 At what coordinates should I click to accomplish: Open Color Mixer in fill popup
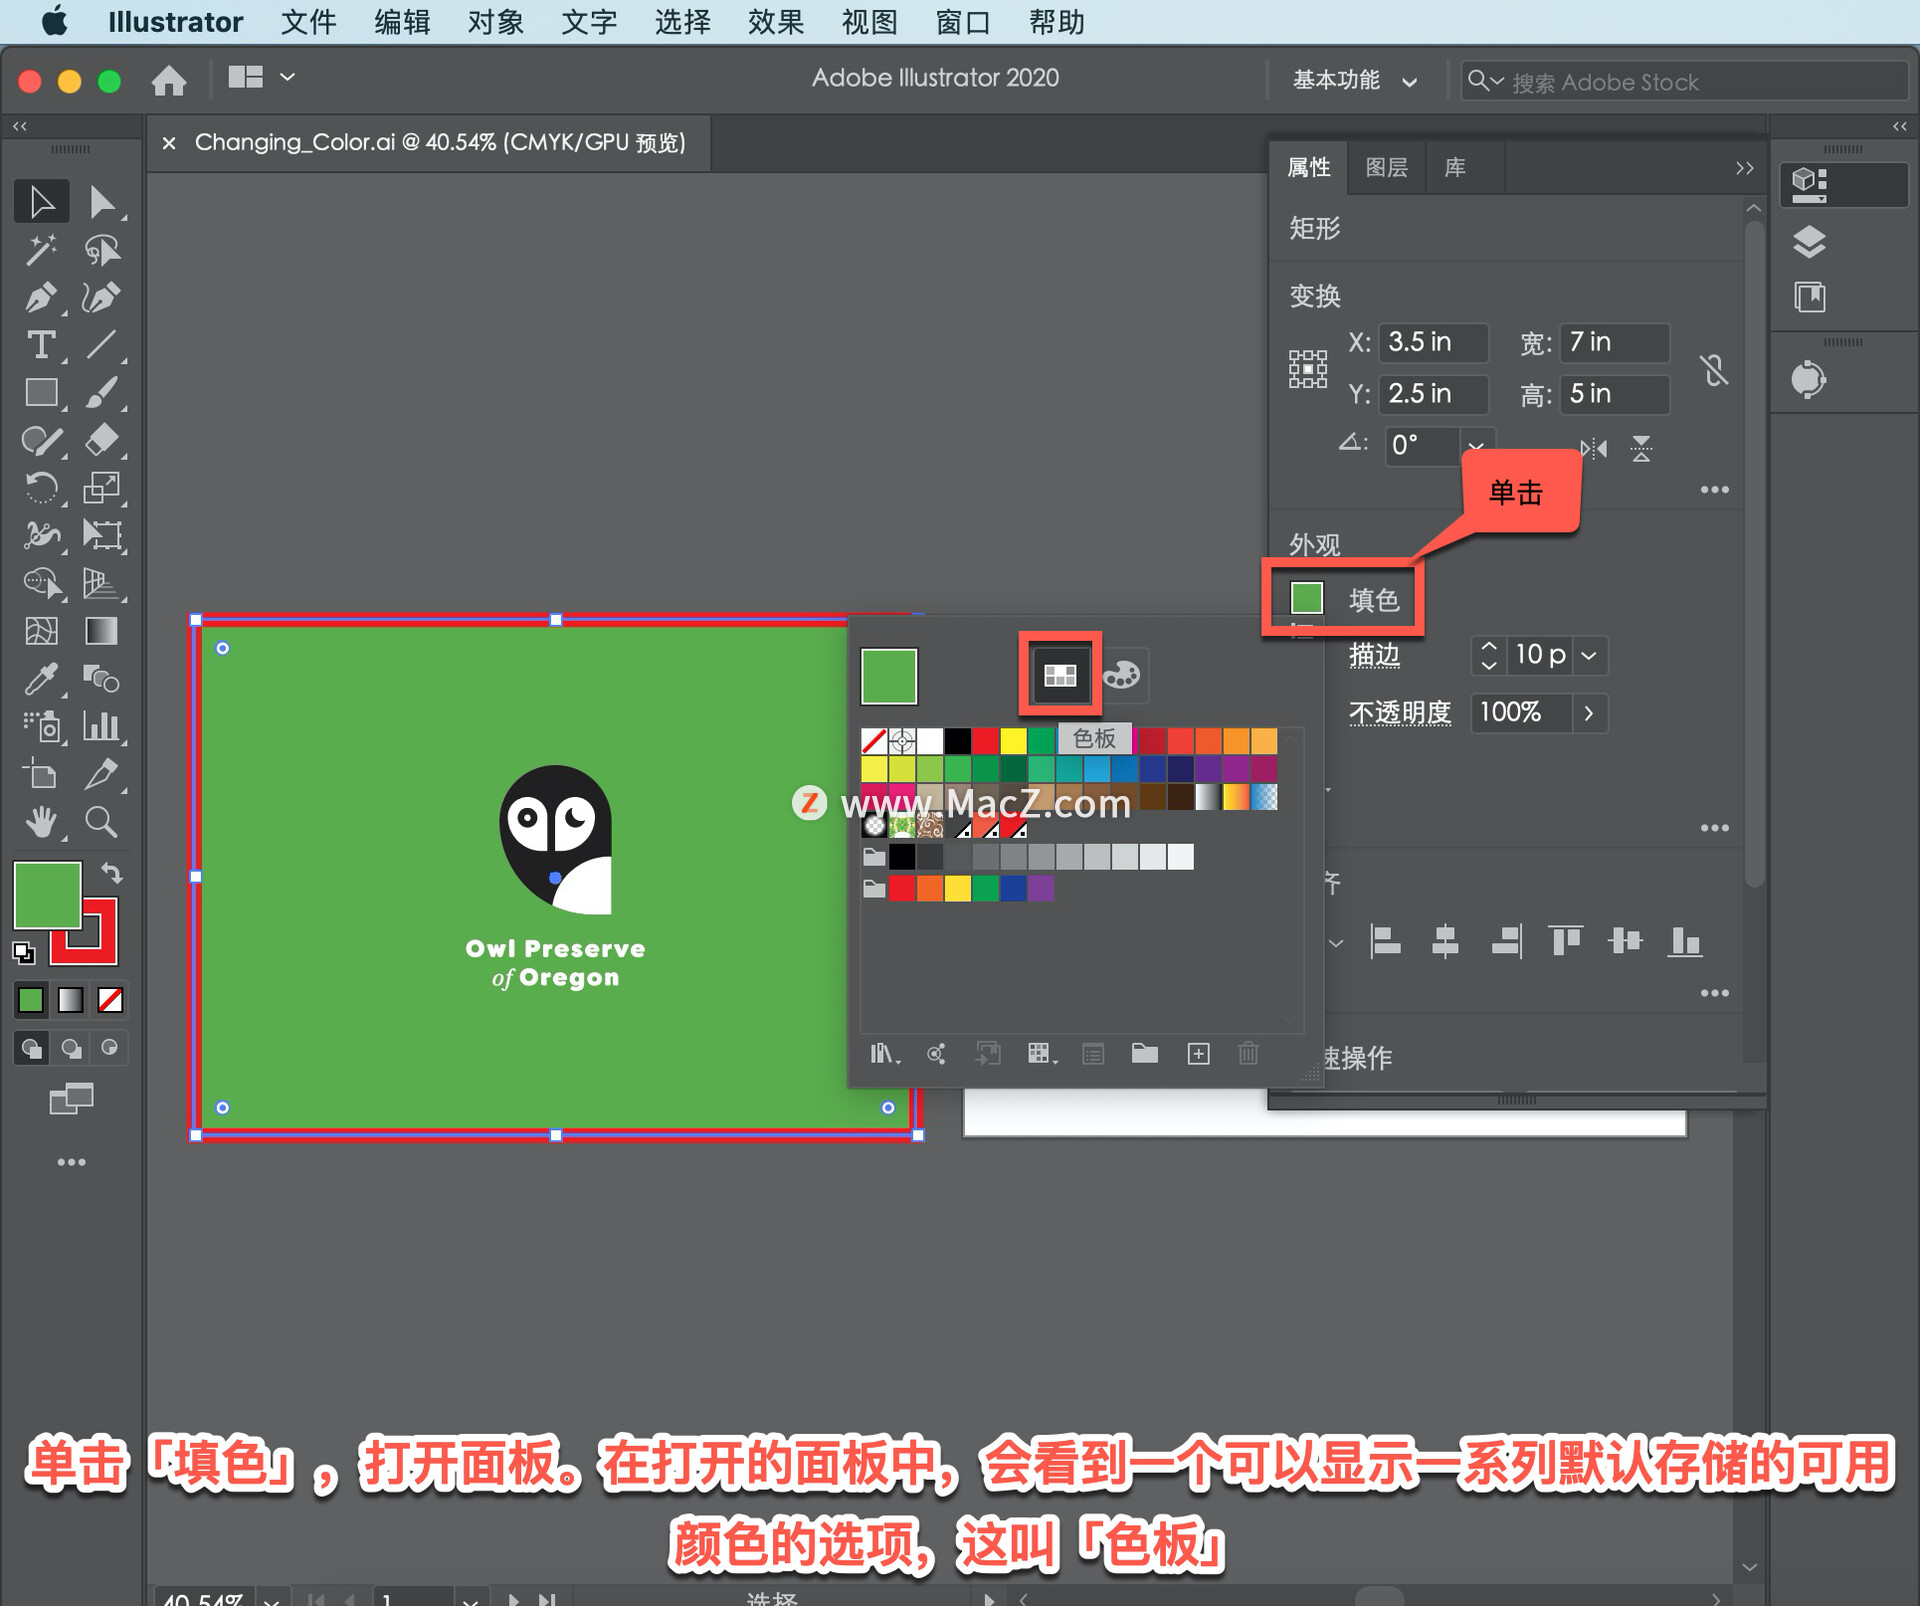(x=1121, y=675)
